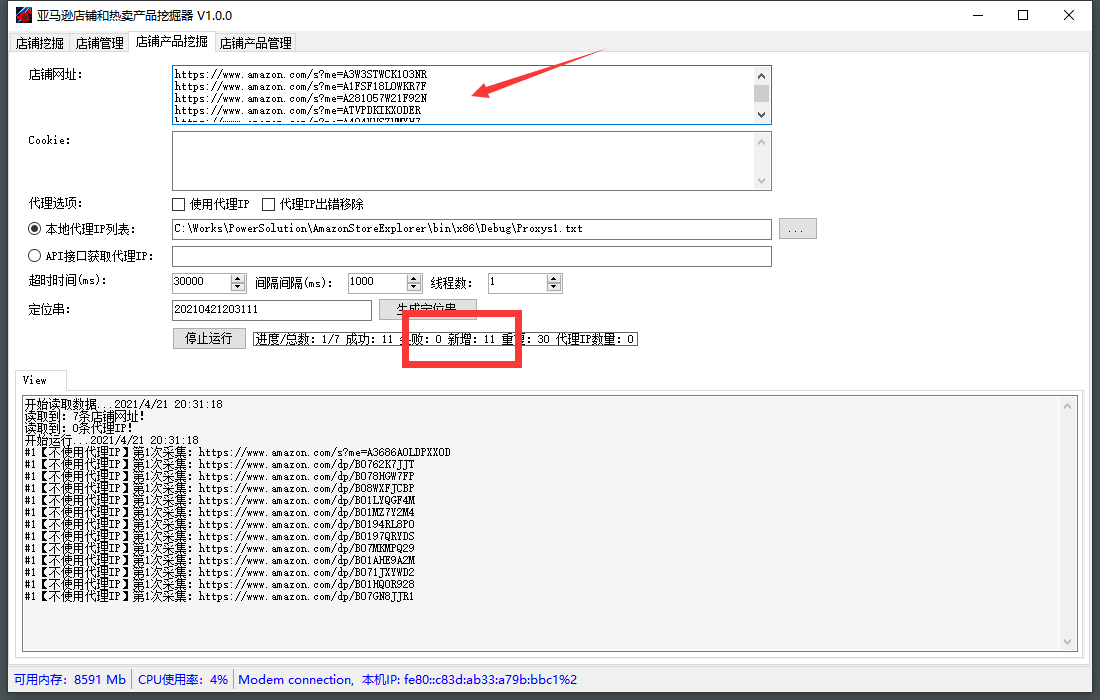Click the 店铺网址 scrollbar thumb

click(762, 93)
